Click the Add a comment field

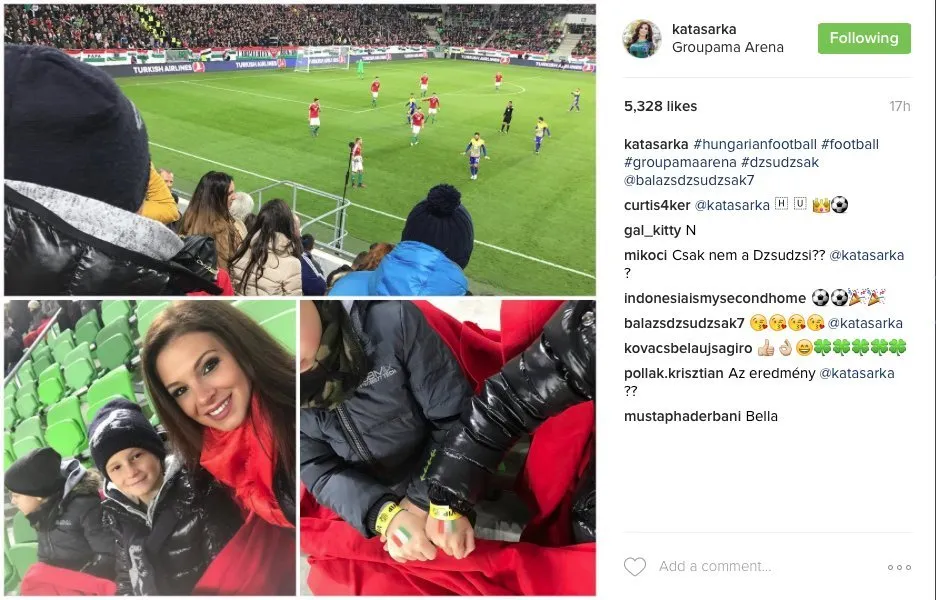(x=715, y=567)
